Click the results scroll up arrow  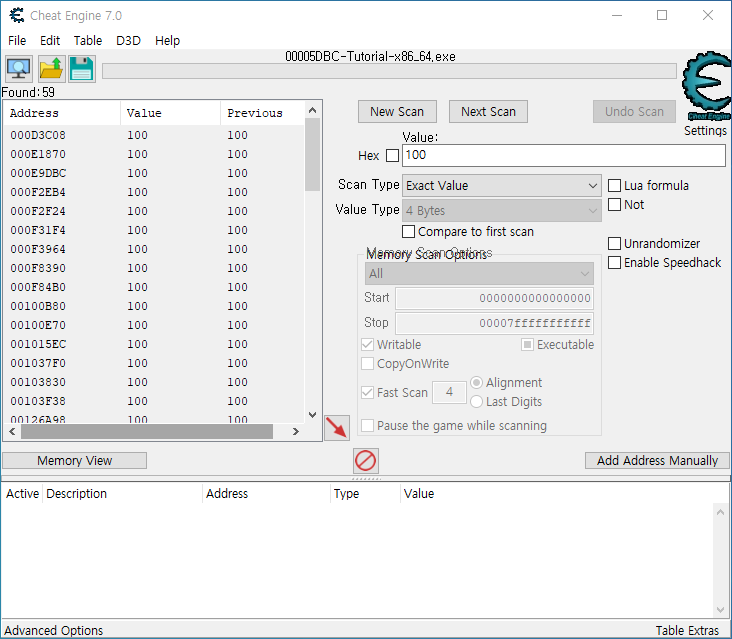click(x=313, y=111)
